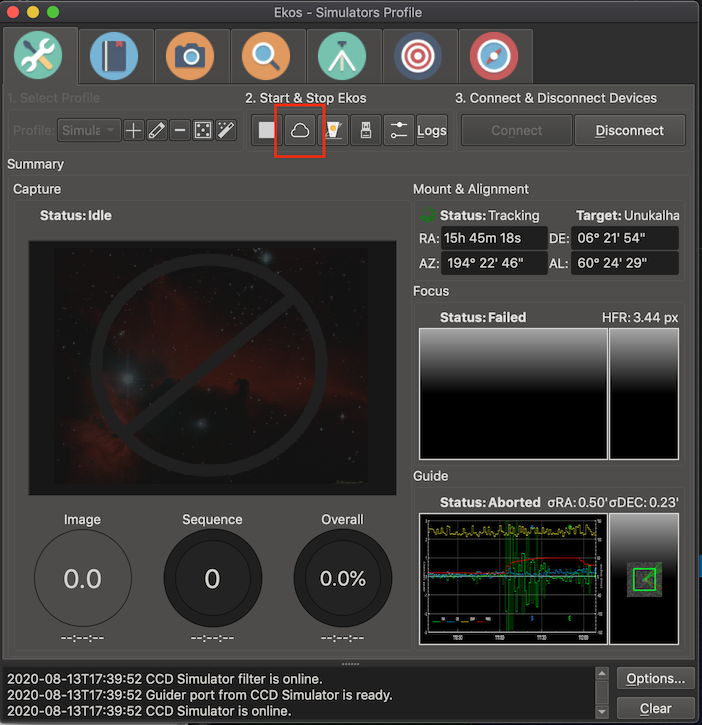
Task: Click log line 'CCD Simulator is online.'
Action: coord(149,711)
